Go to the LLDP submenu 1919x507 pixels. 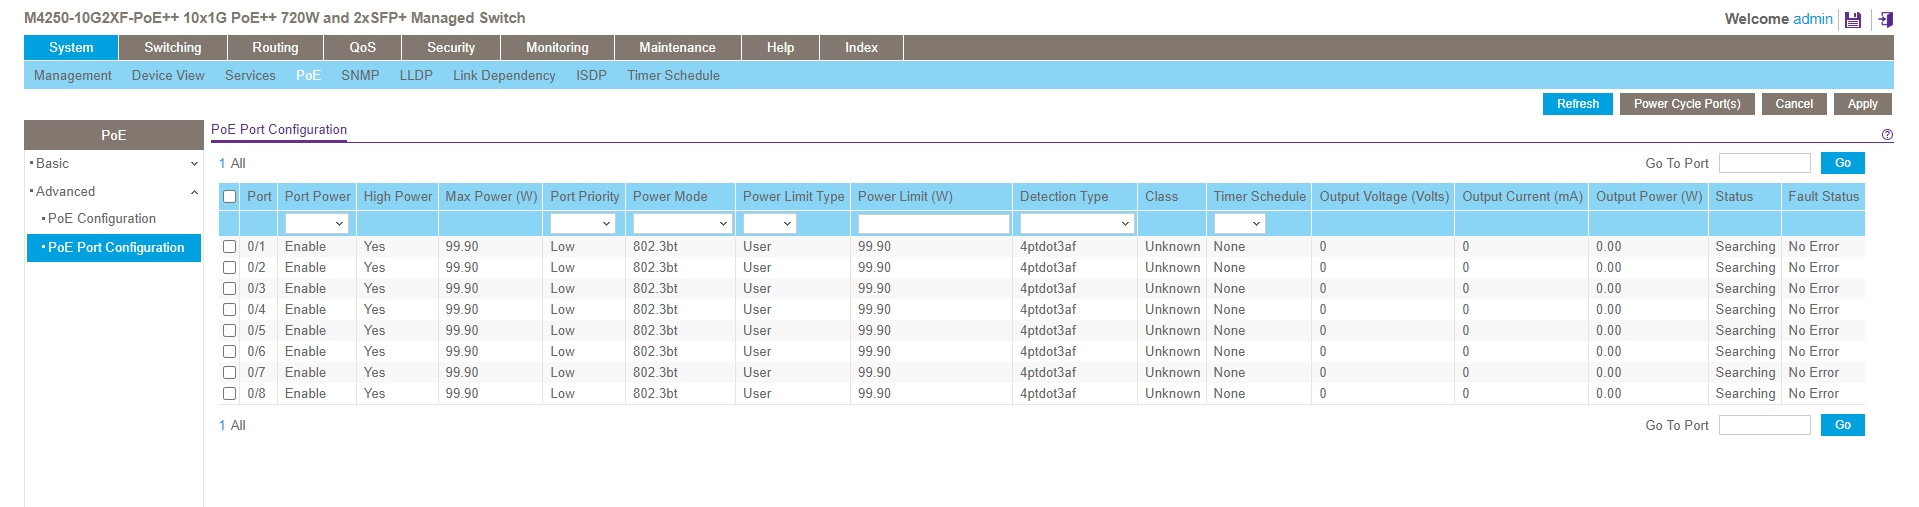(416, 76)
